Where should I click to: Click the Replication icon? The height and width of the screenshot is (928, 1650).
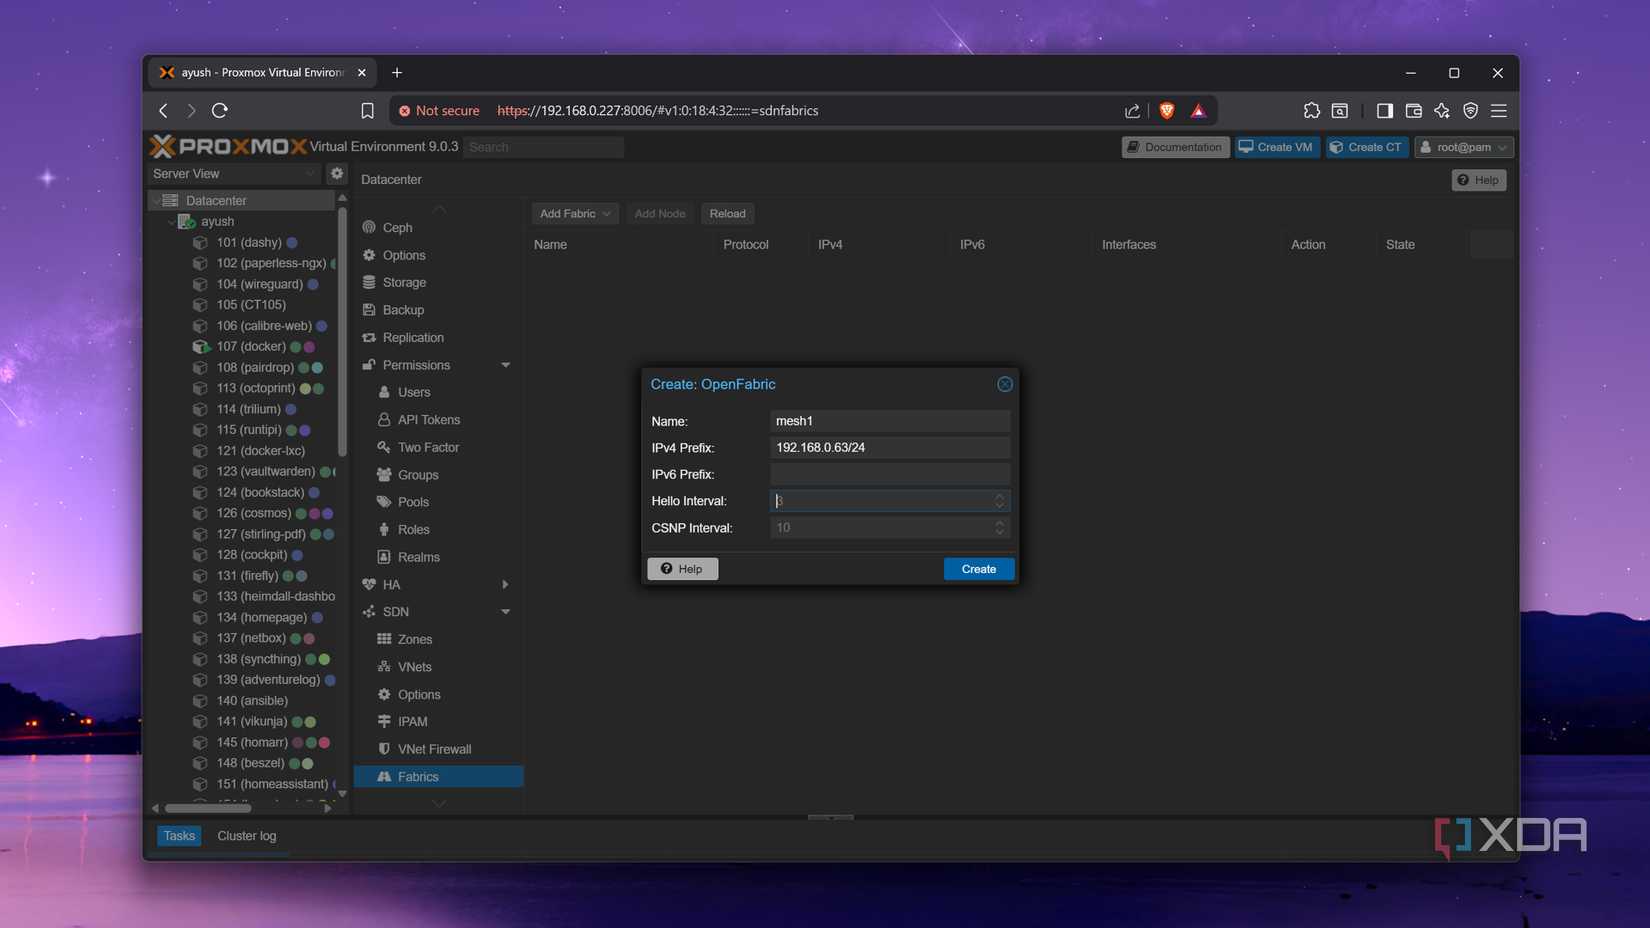370,337
